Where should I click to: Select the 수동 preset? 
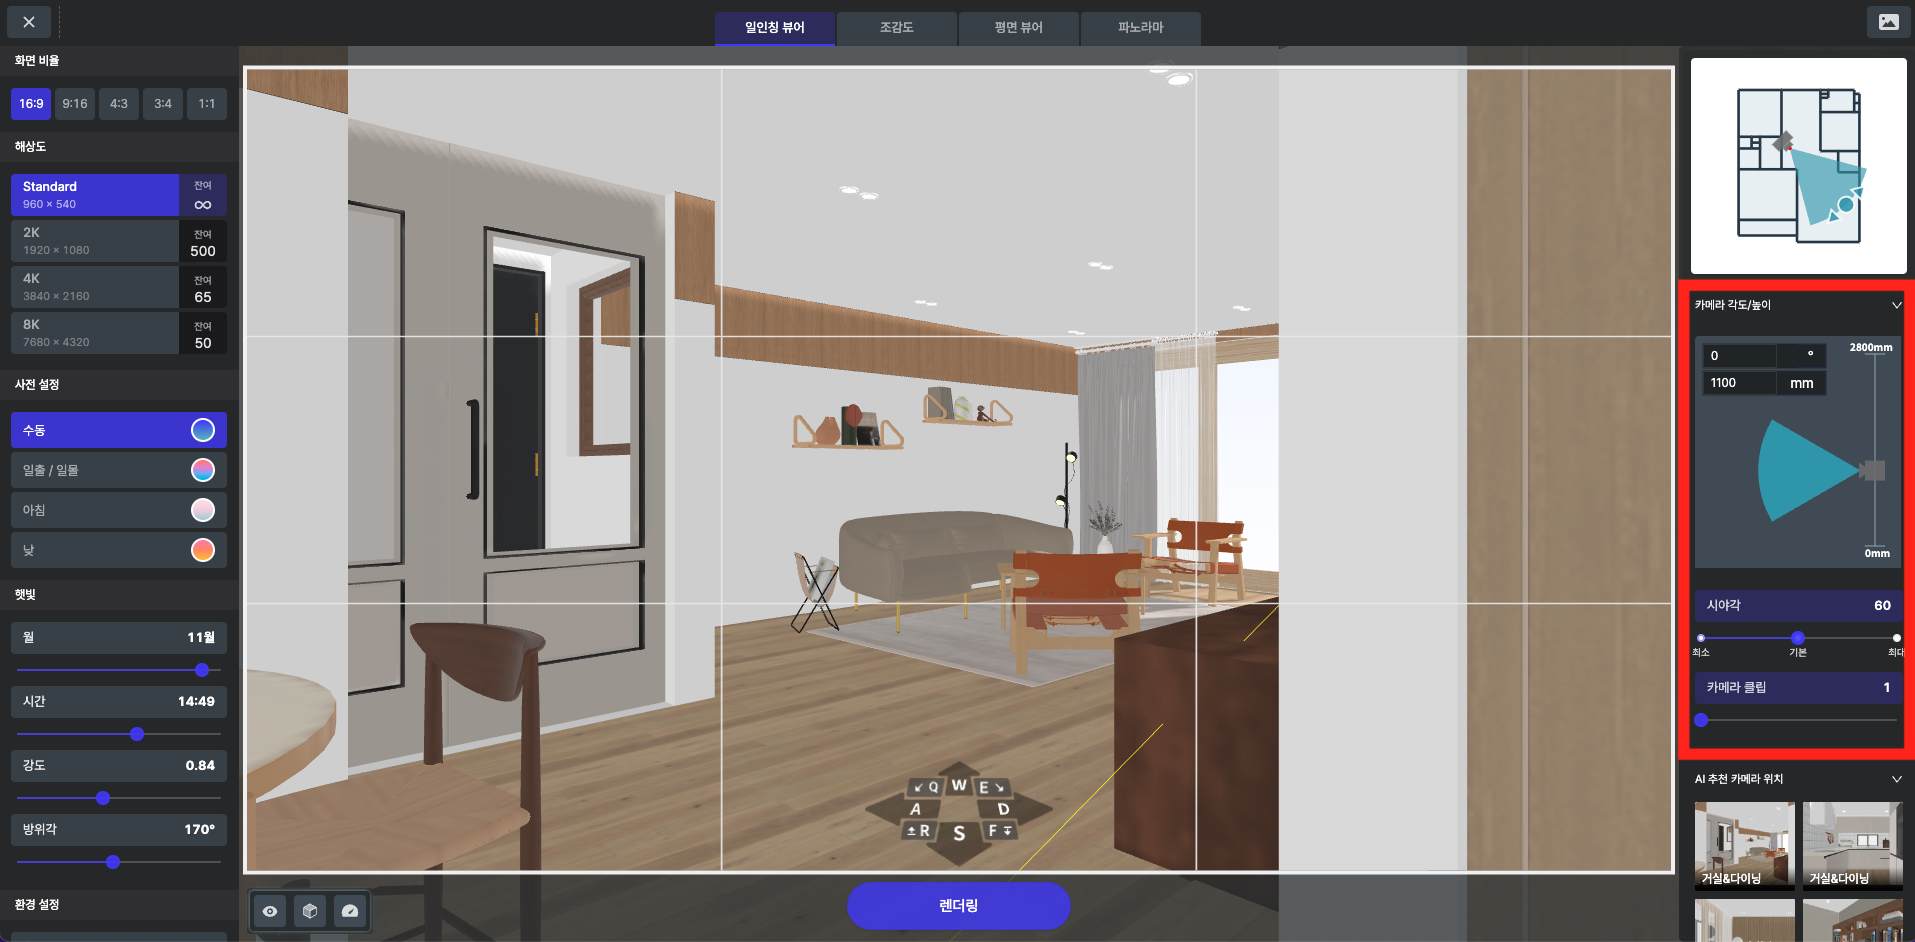point(119,430)
